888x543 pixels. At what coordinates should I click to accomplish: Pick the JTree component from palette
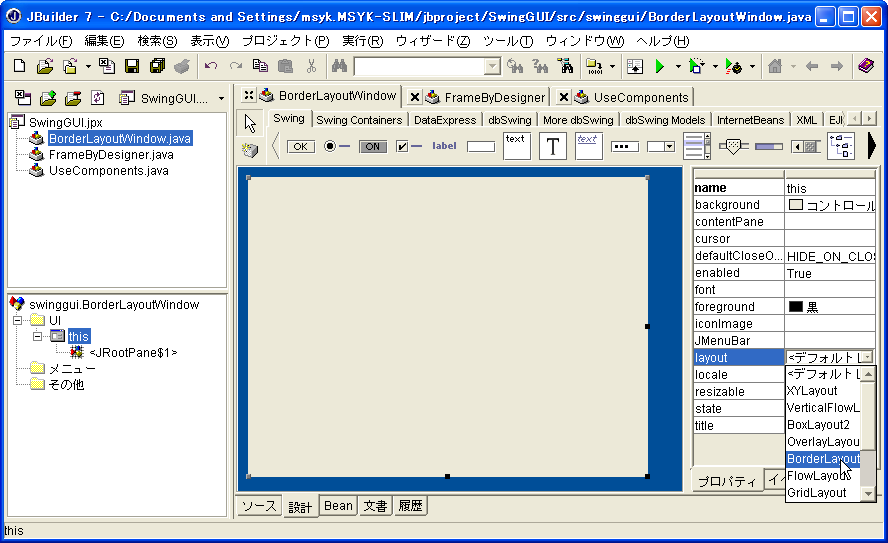pos(841,146)
